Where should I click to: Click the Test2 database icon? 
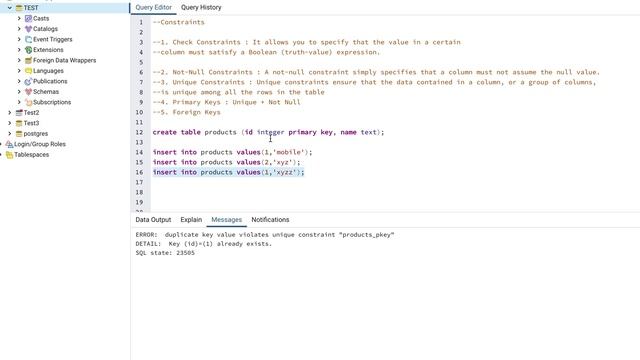point(19,113)
